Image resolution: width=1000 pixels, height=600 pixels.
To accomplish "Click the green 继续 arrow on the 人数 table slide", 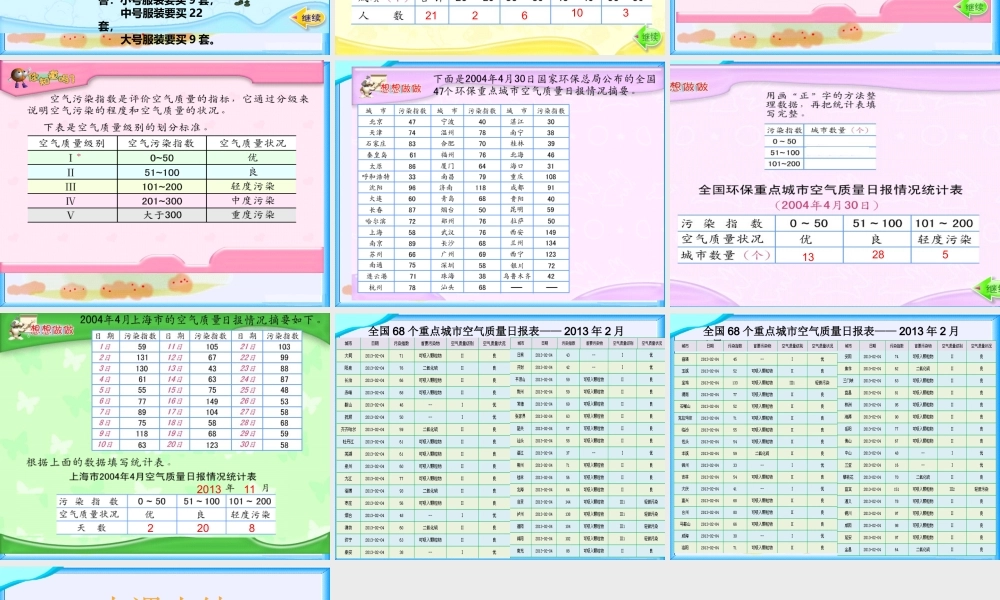I will 648,38.
